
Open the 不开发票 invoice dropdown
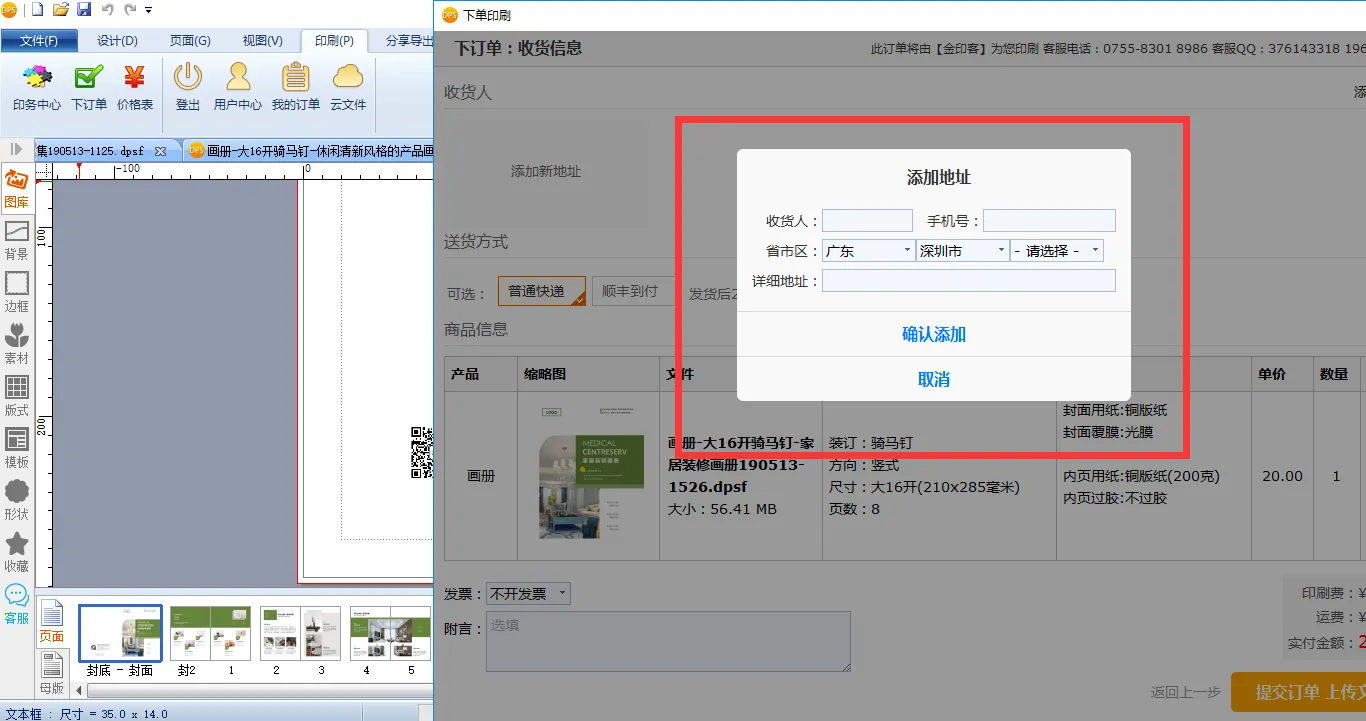[x=528, y=593]
